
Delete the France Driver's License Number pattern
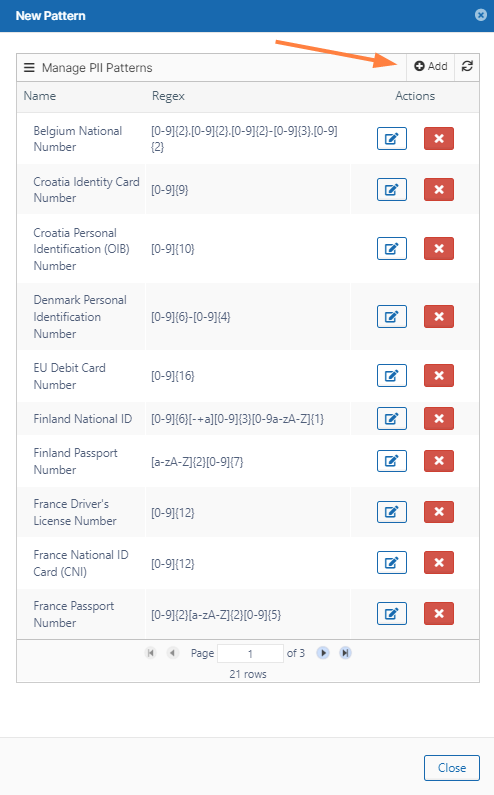click(439, 512)
